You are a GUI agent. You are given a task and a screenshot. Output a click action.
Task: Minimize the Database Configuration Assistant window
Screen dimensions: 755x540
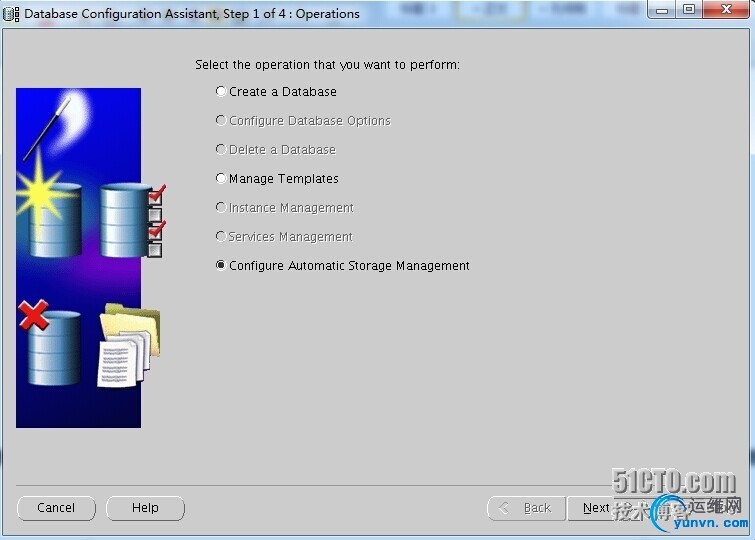[x=662, y=9]
